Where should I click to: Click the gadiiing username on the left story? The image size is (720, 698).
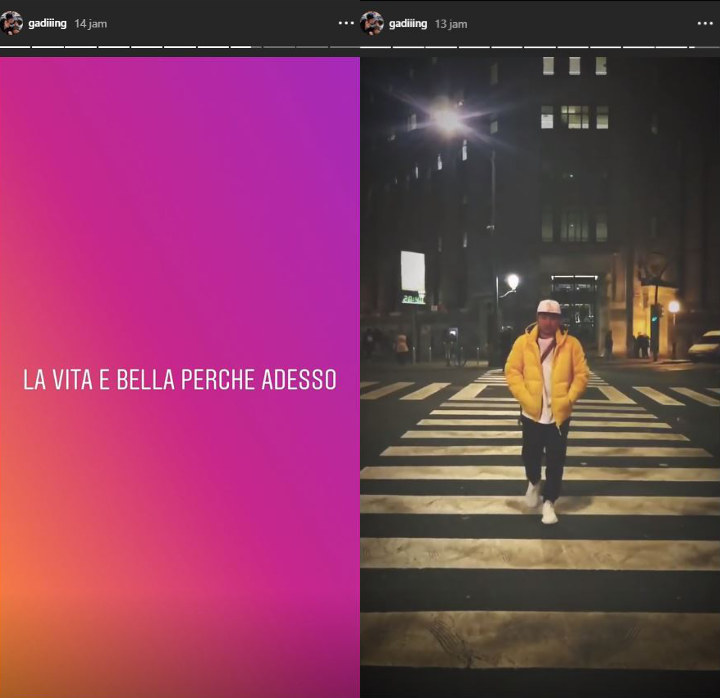click(x=48, y=23)
